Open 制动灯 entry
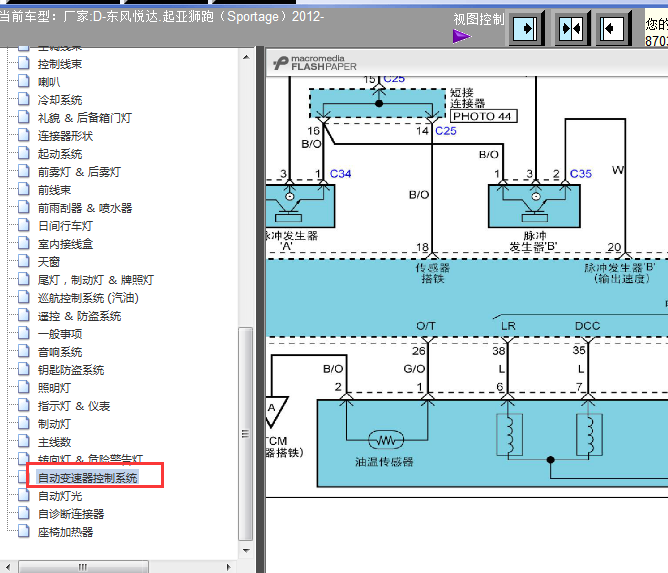The height and width of the screenshot is (573, 668). pos(54,424)
